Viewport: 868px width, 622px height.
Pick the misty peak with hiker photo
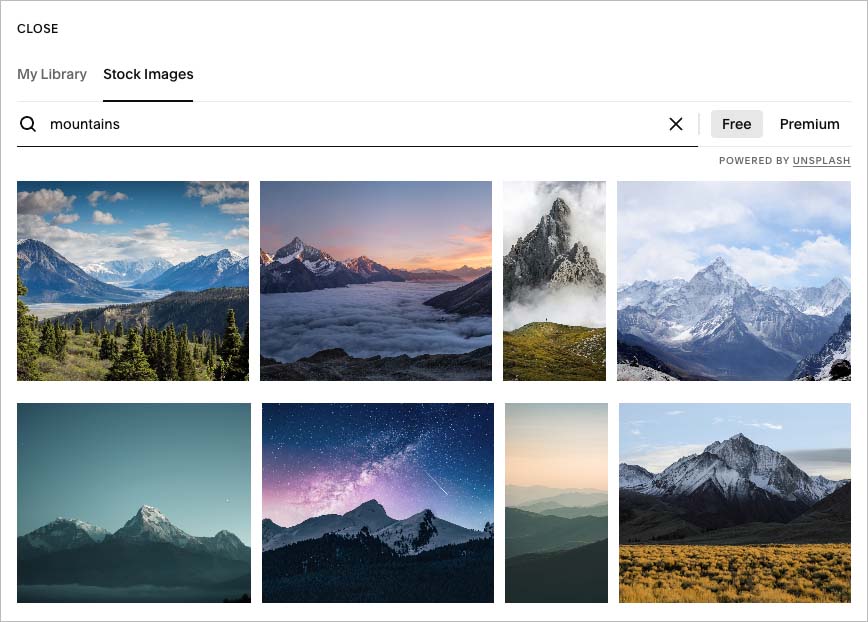(555, 281)
